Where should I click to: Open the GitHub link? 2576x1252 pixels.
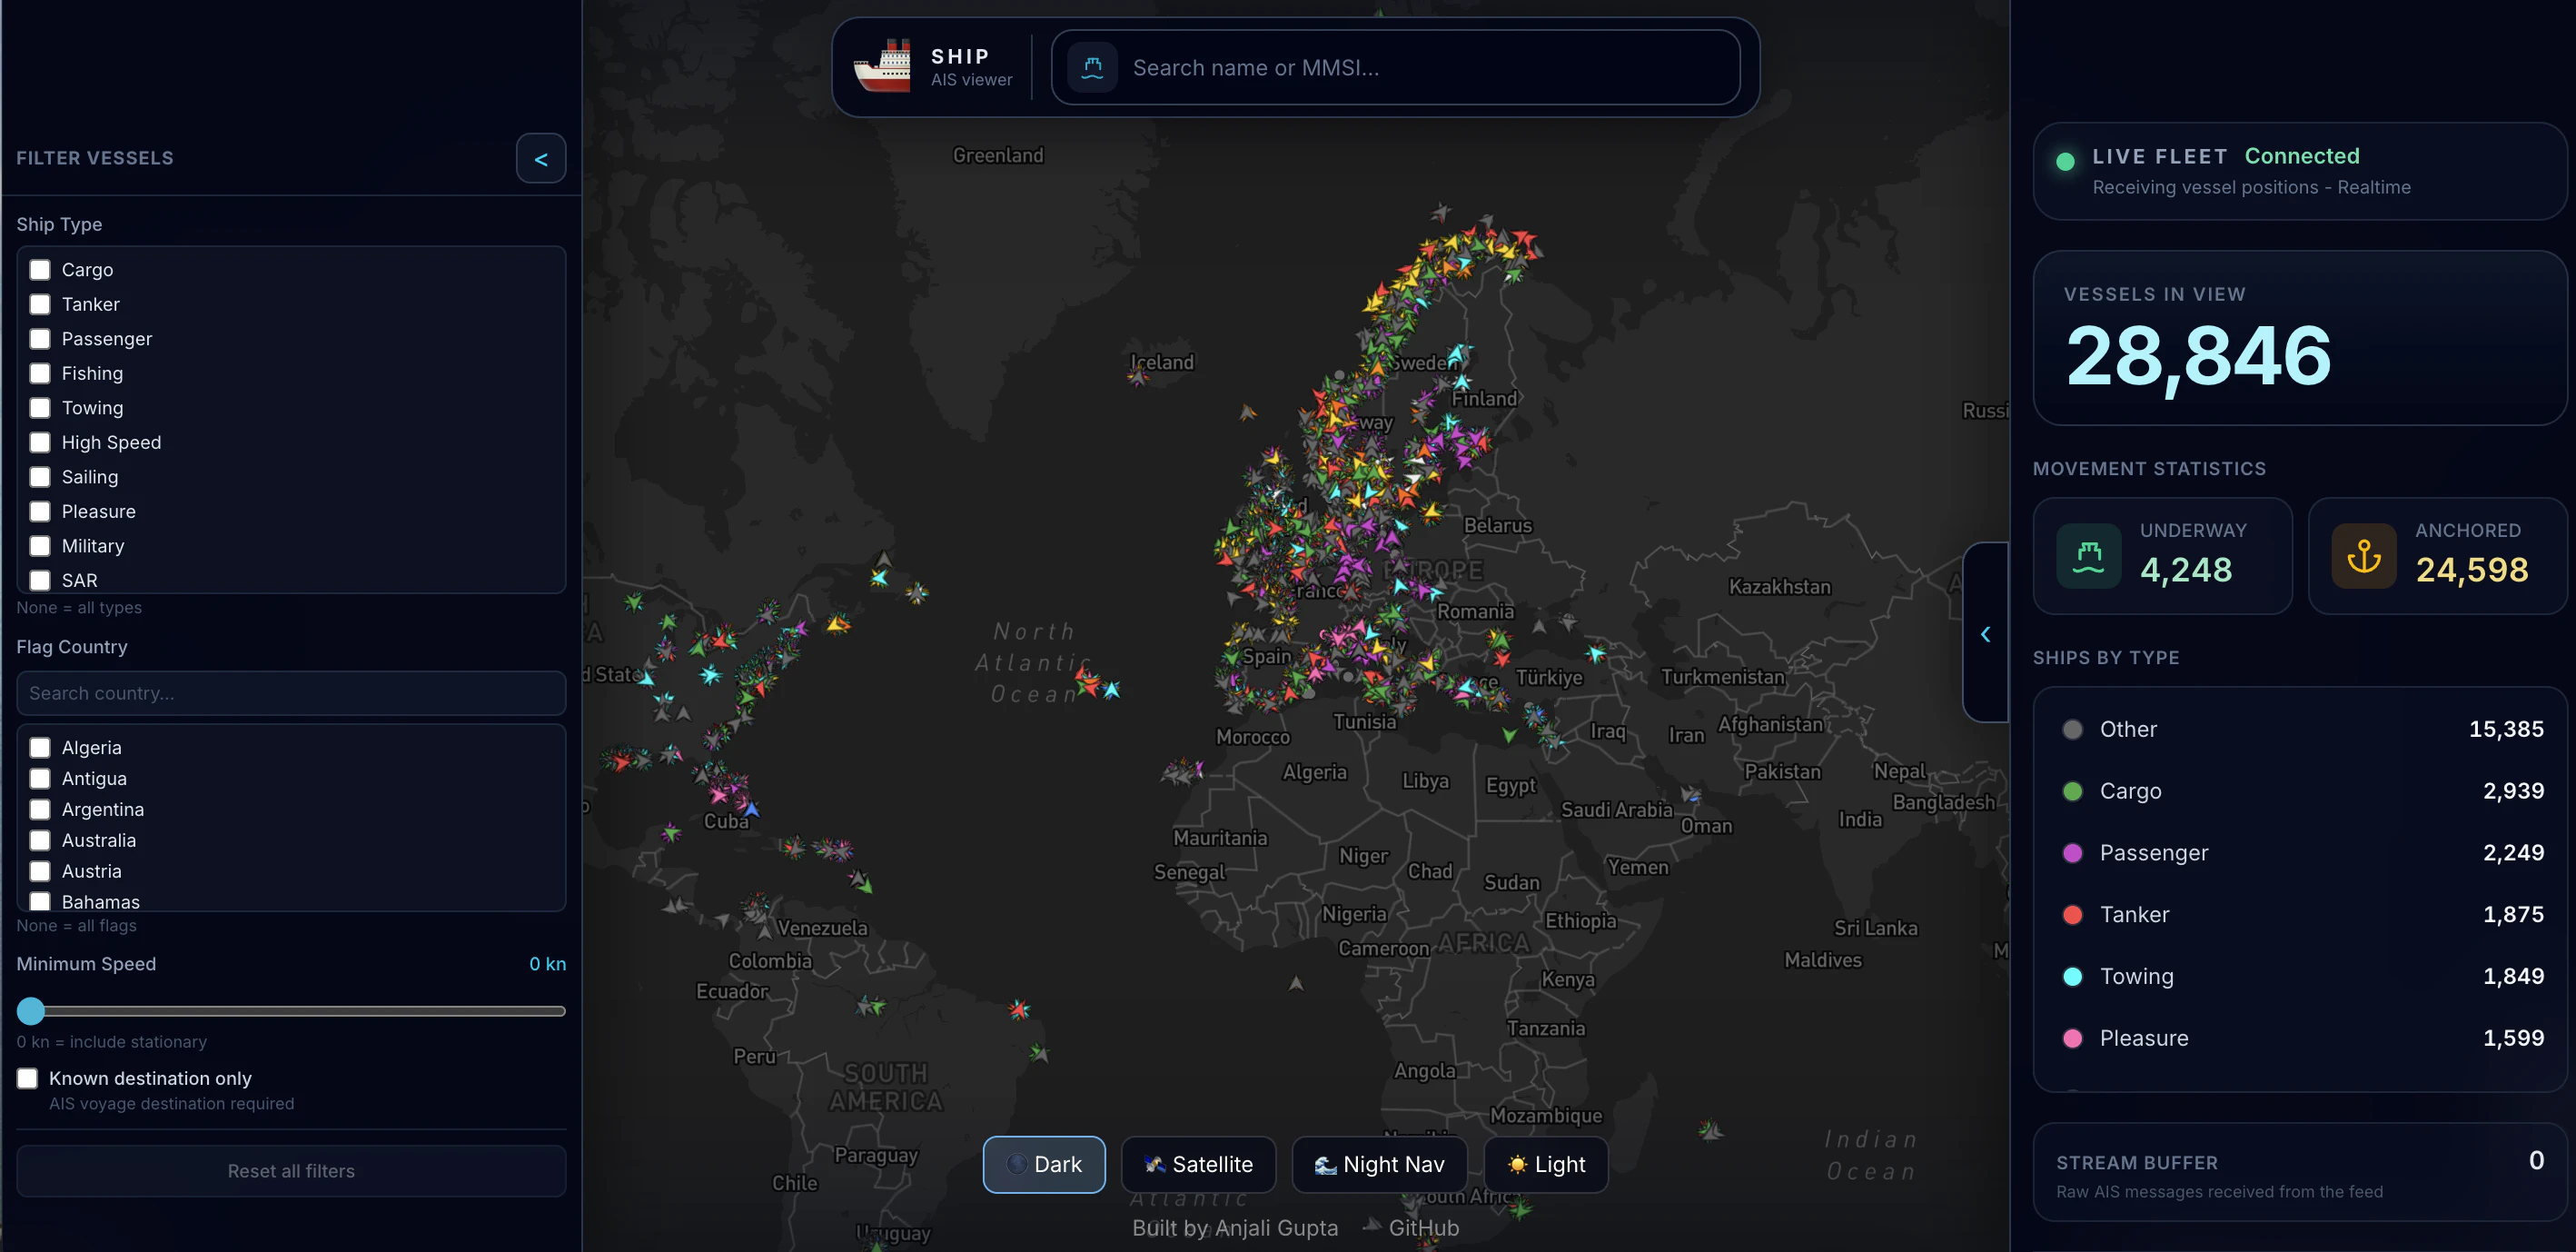click(x=1423, y=1228)
